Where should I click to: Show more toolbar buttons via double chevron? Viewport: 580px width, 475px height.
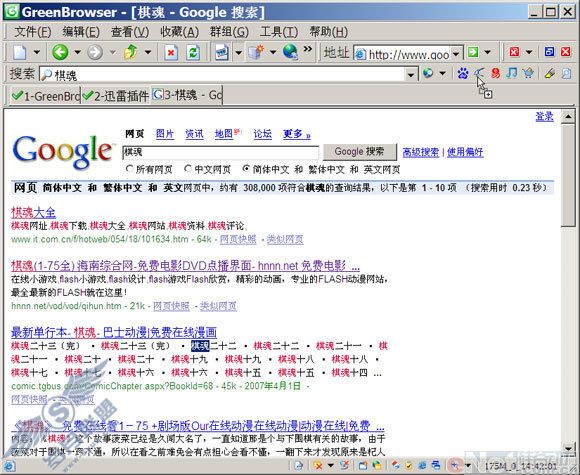(307, 49)
